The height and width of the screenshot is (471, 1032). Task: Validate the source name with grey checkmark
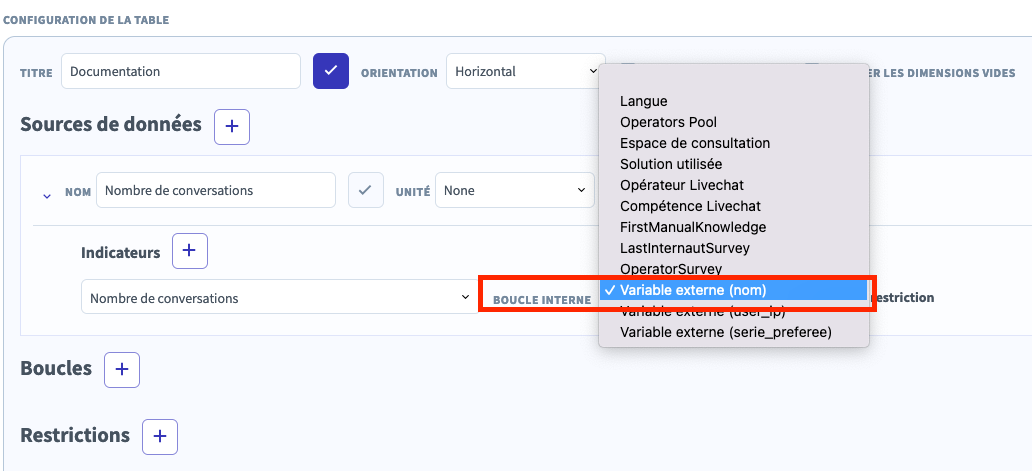click(366, 190)
